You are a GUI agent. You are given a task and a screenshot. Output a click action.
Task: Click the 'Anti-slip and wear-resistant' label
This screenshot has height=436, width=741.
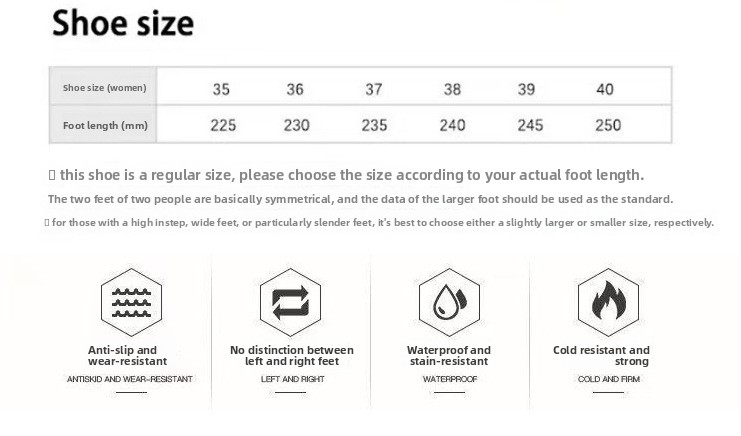(x=129, y=356)
